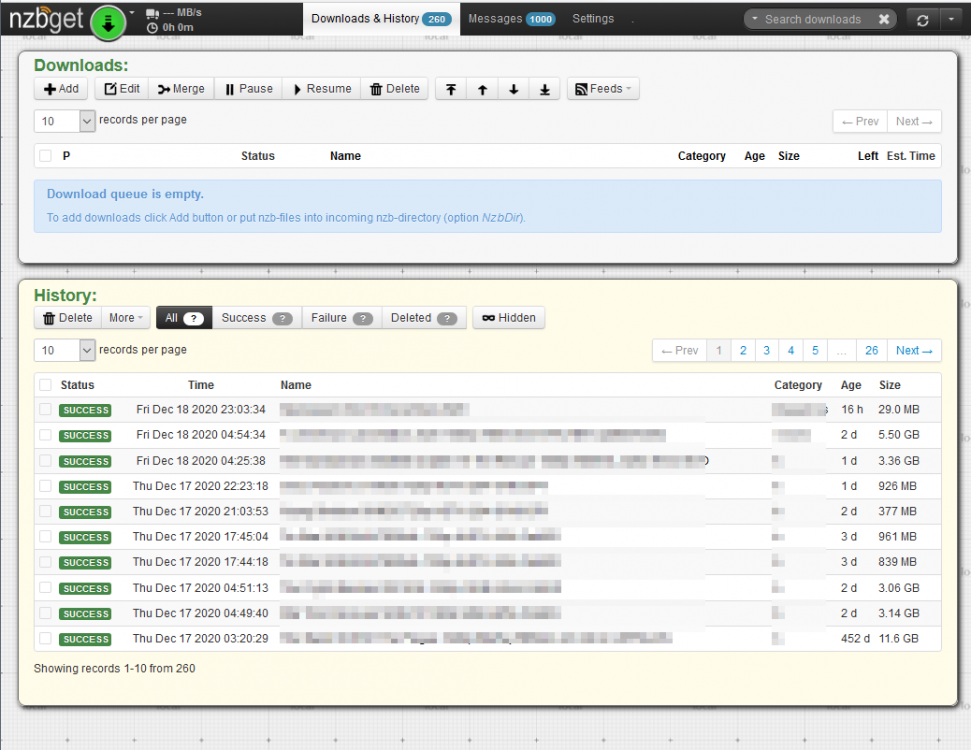Filter history by Failure

342,318
